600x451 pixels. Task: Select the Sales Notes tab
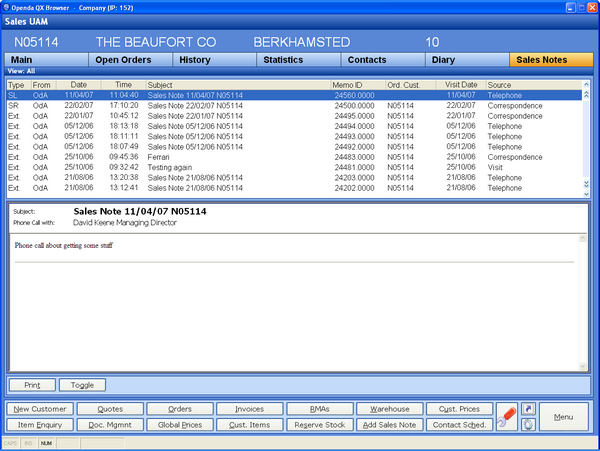[551, 60]
